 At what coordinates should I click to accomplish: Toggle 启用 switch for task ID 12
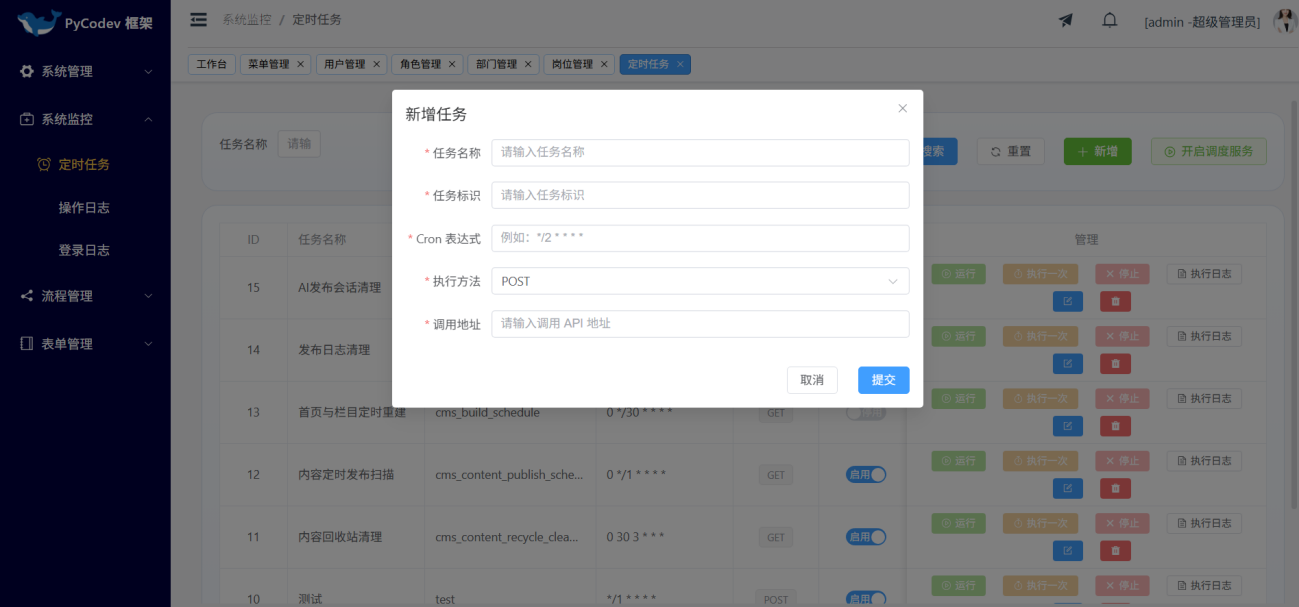(866, 475)
